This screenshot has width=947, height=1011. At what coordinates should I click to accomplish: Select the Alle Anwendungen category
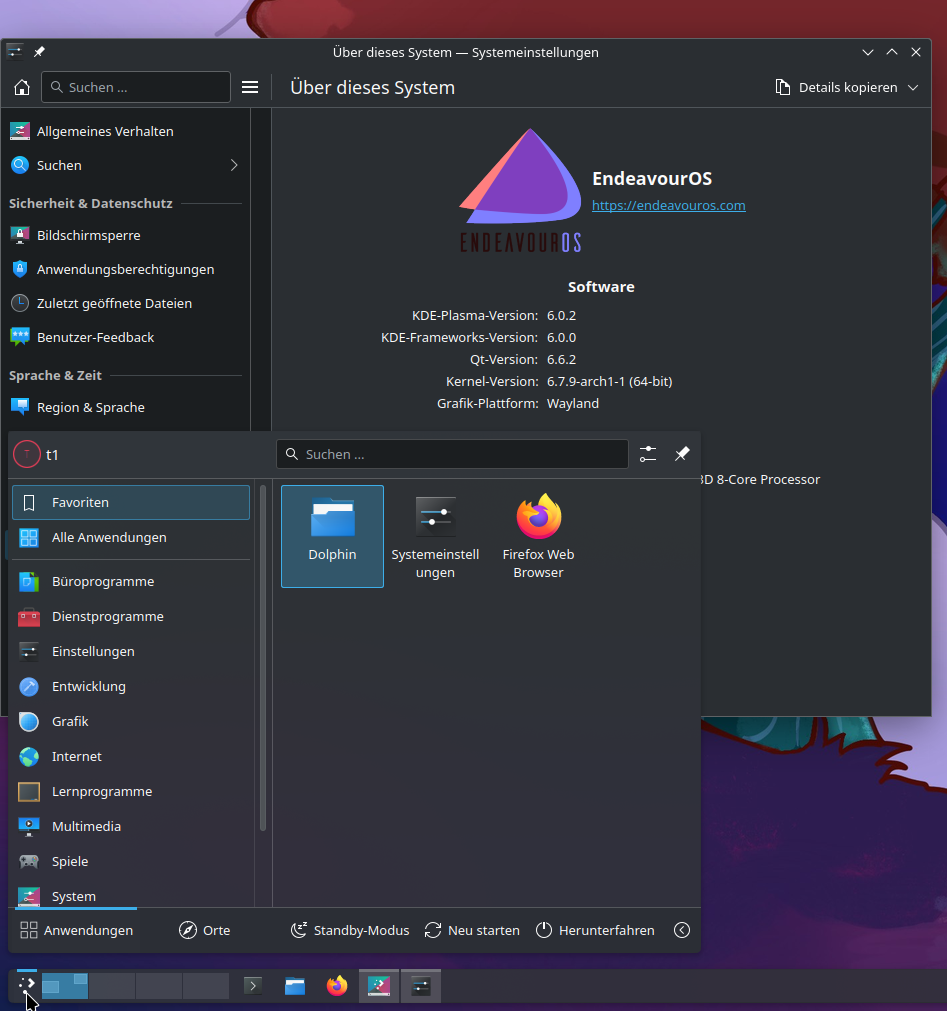pos(131,537)
